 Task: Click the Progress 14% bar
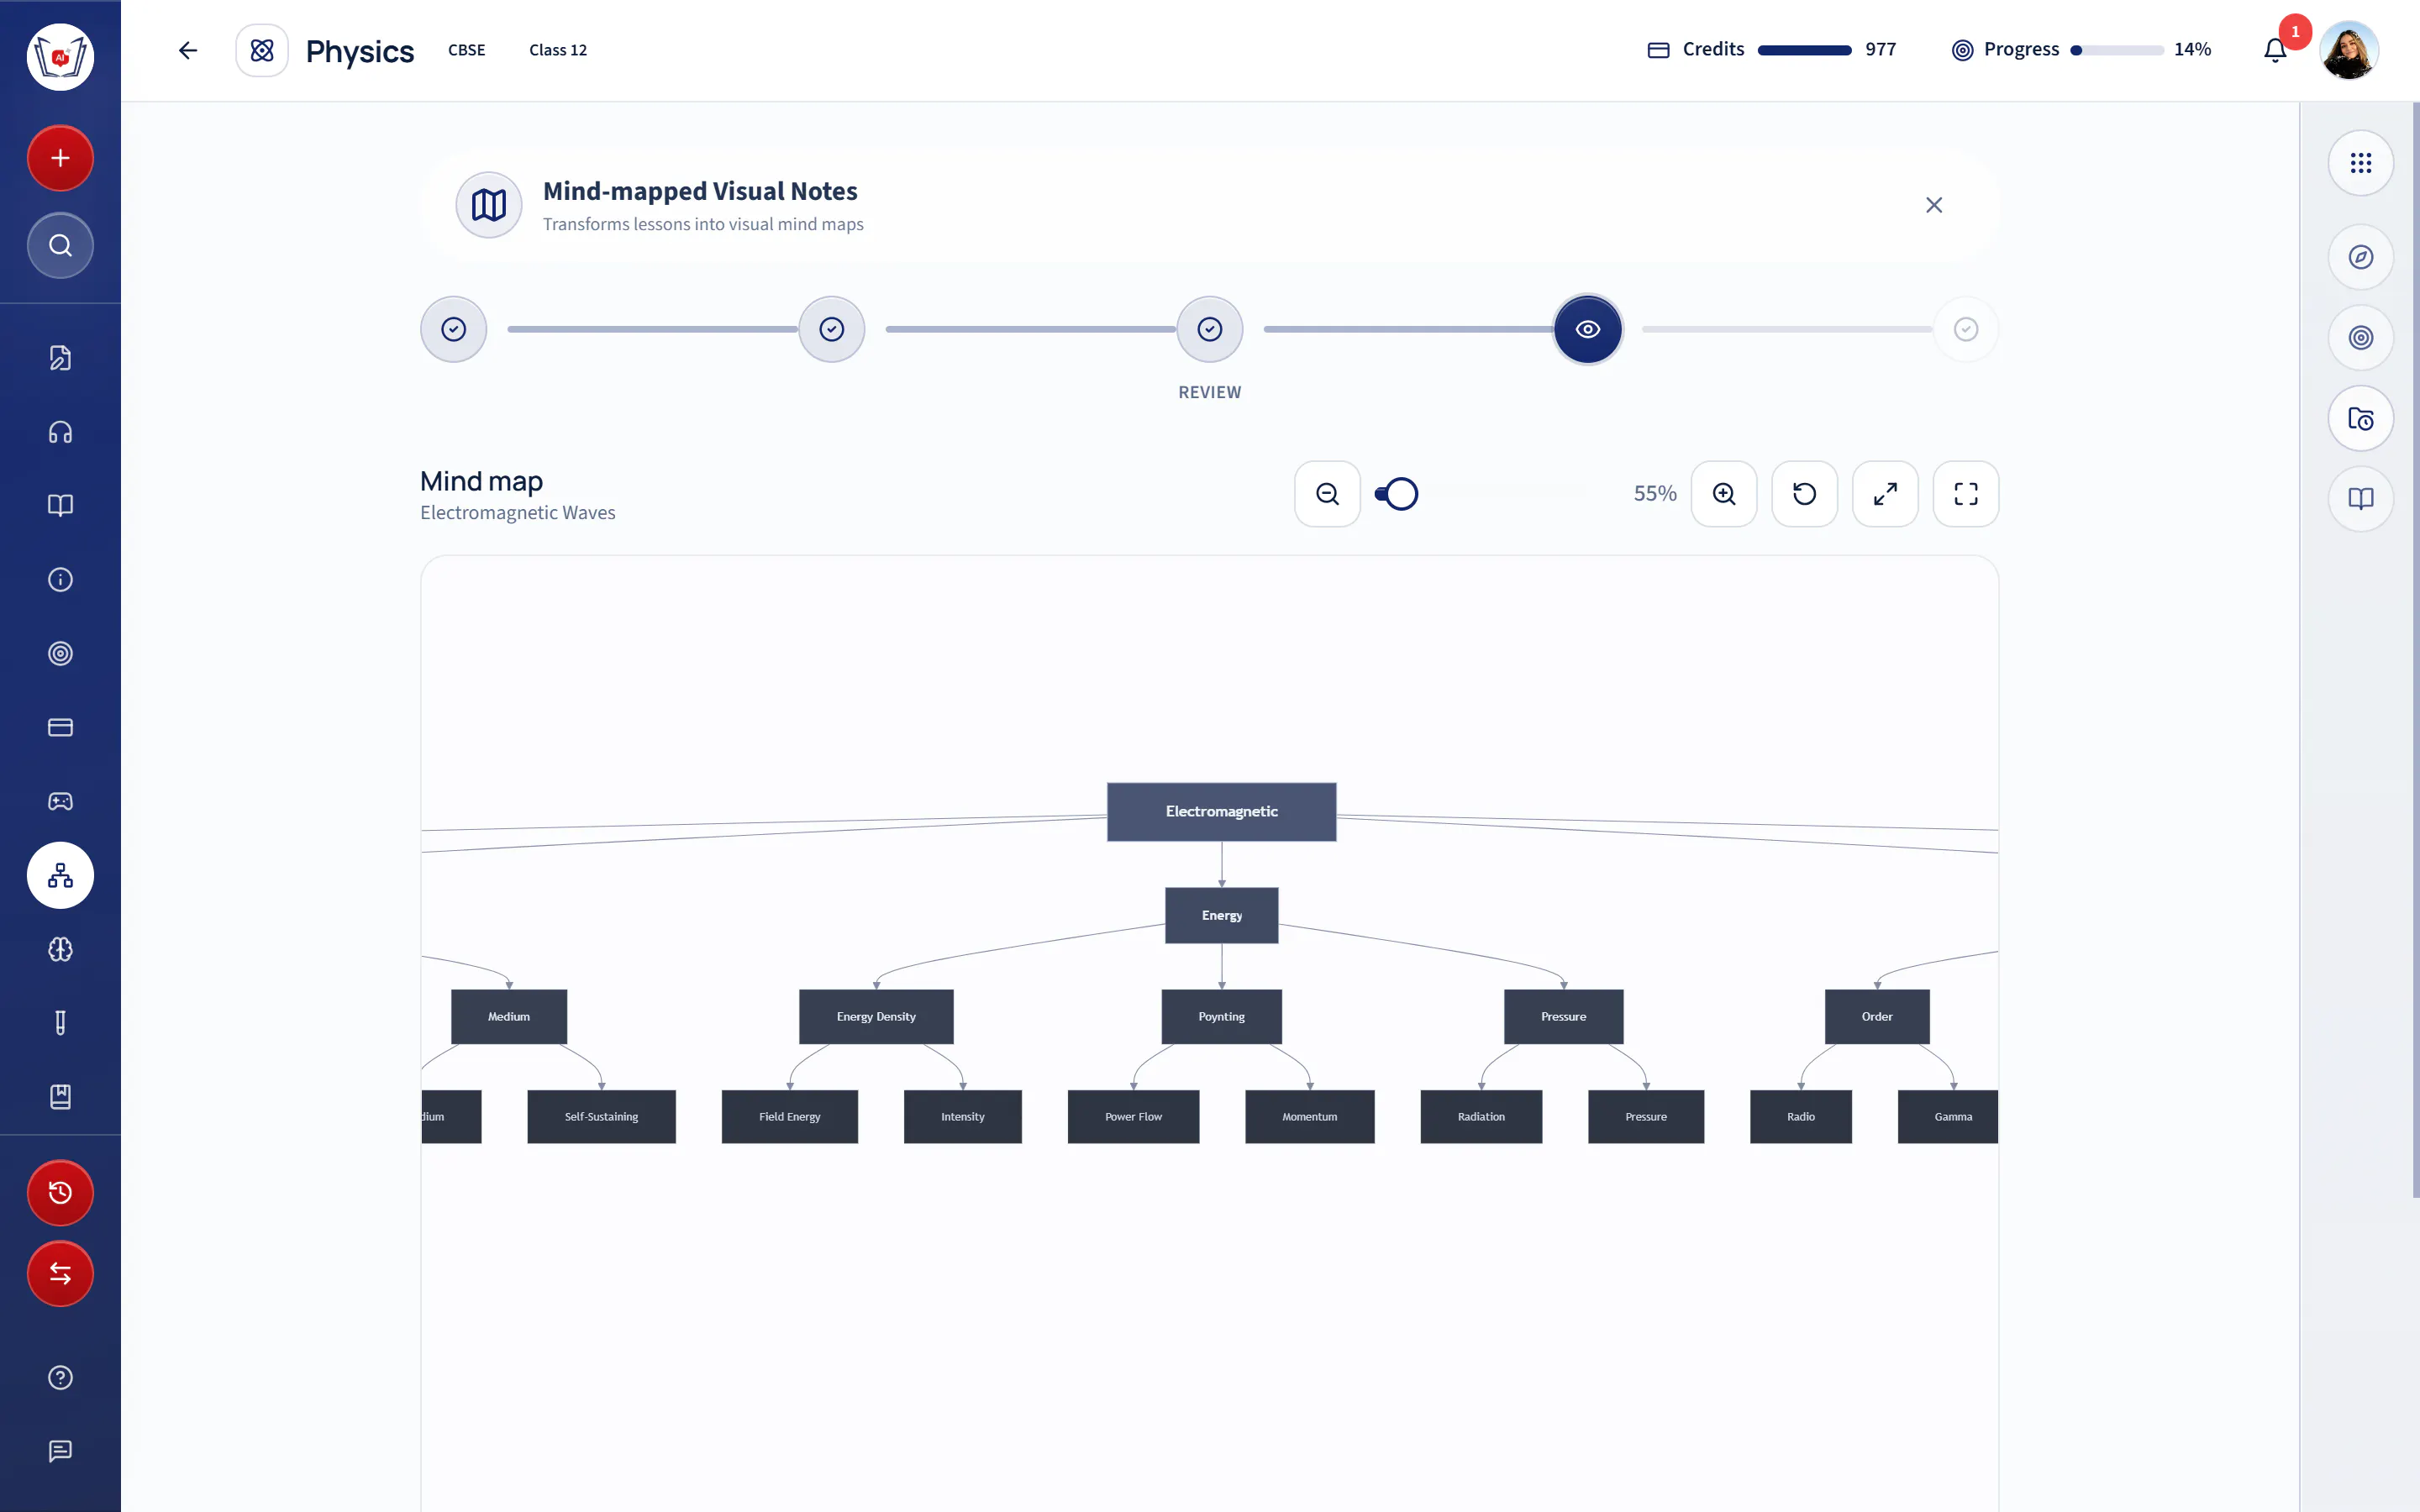[2117, 50]
